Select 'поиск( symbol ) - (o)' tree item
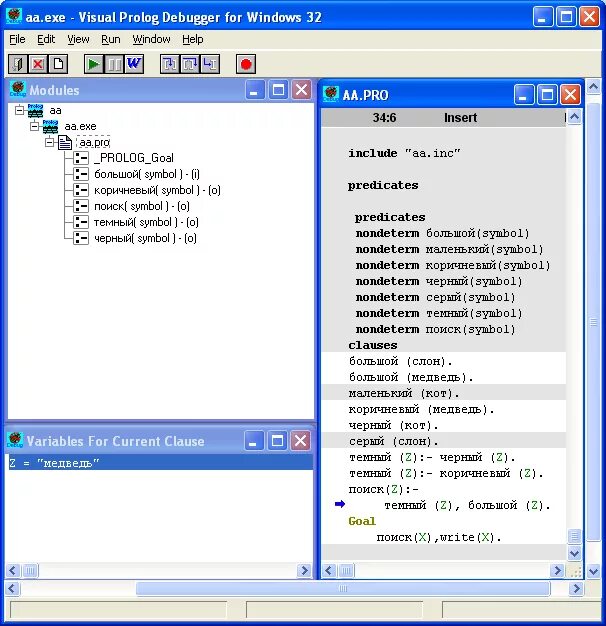The height and width of the screenshot is (626, 606). click(142, 206)
